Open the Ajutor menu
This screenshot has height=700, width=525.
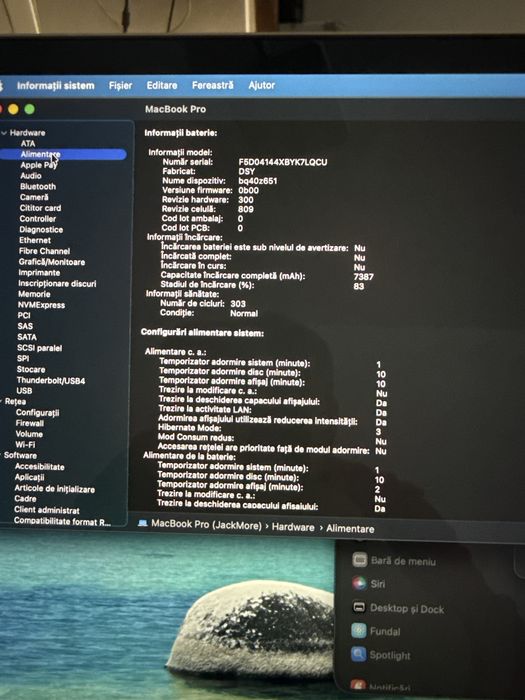coord(262,85)
